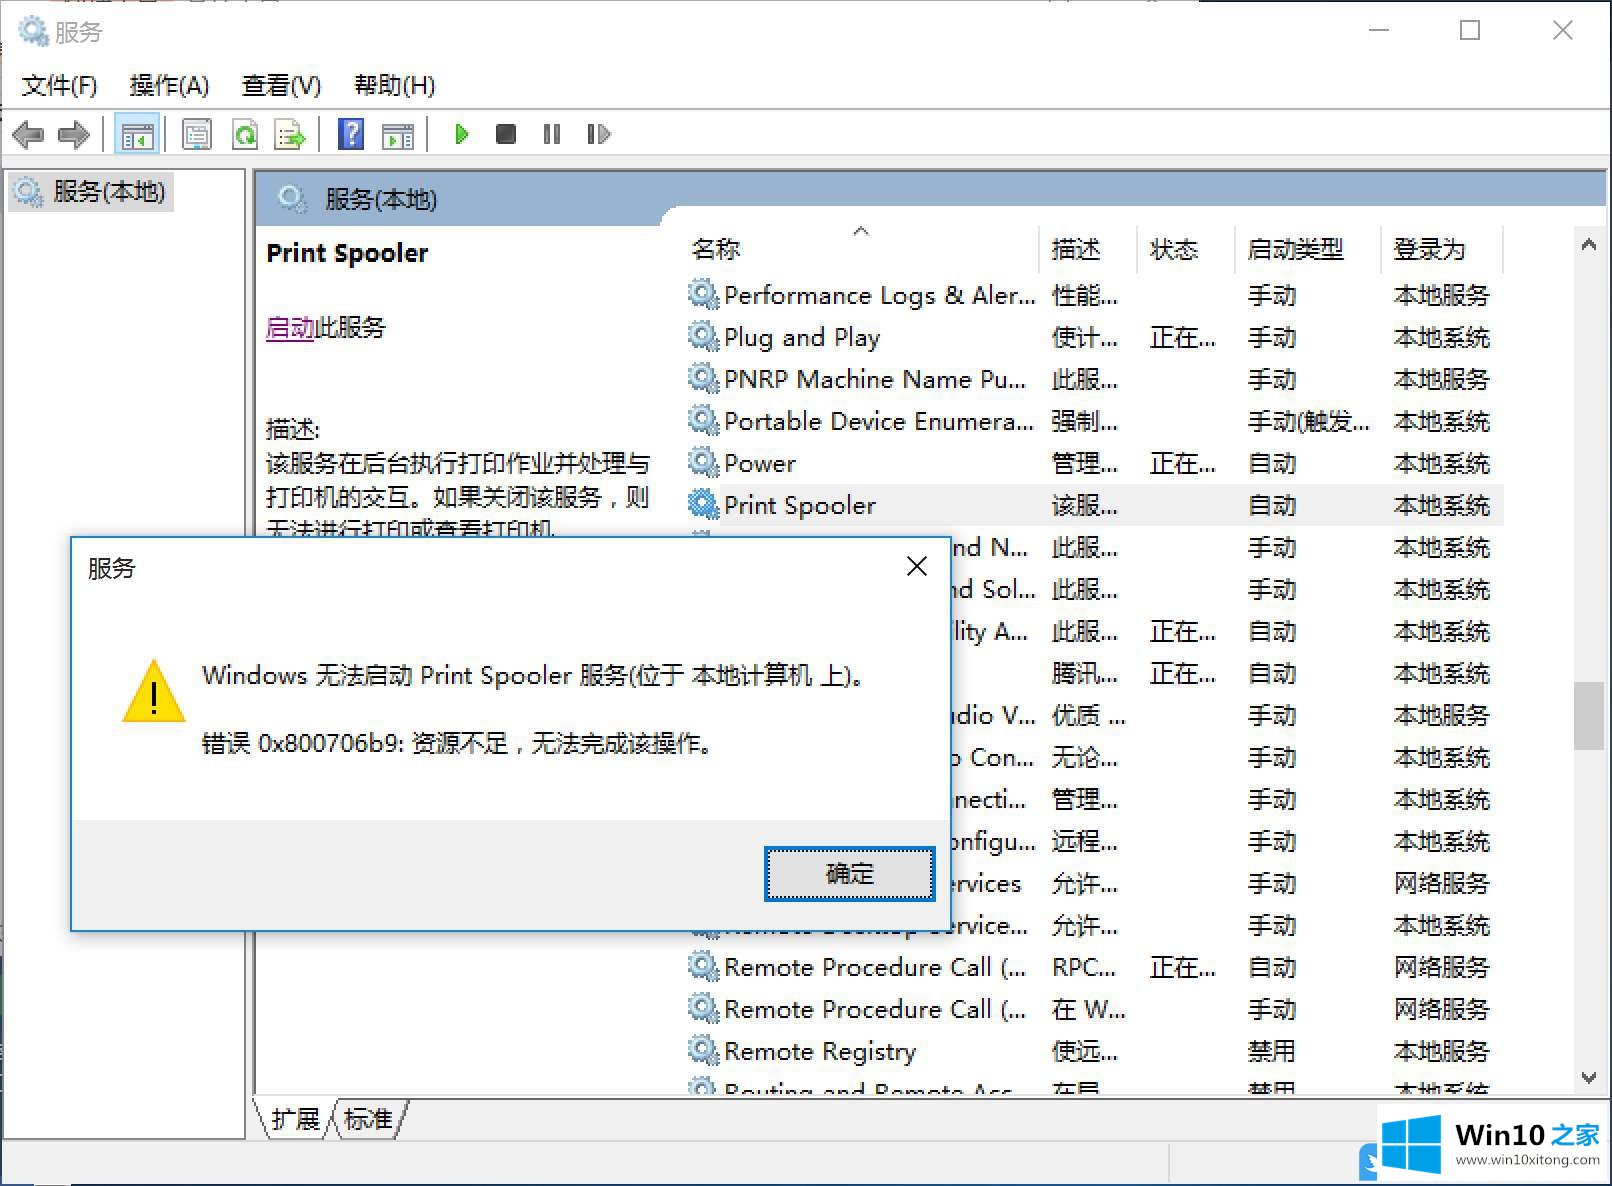Select Portable Device Enumerator gear icon
This screenshot has height=1186, width=1612.
[703, 421]
